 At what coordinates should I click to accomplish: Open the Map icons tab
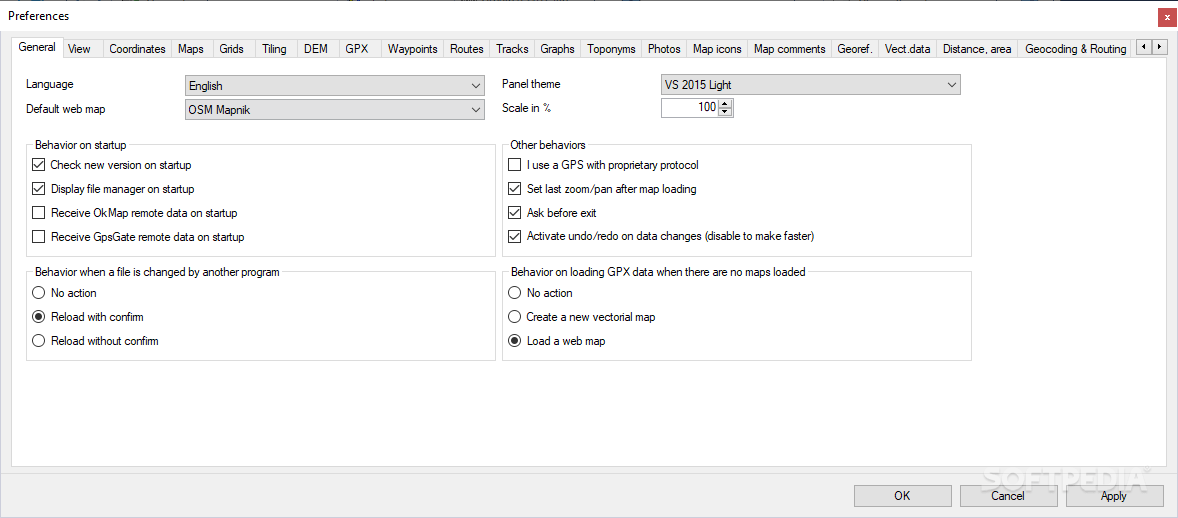[717, 49]
